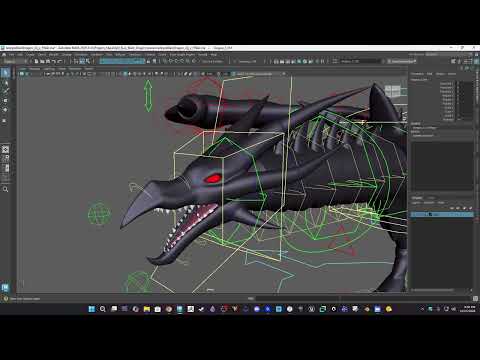Select by component type mode icon
This screenshot has width=480, height=360.
88,61
